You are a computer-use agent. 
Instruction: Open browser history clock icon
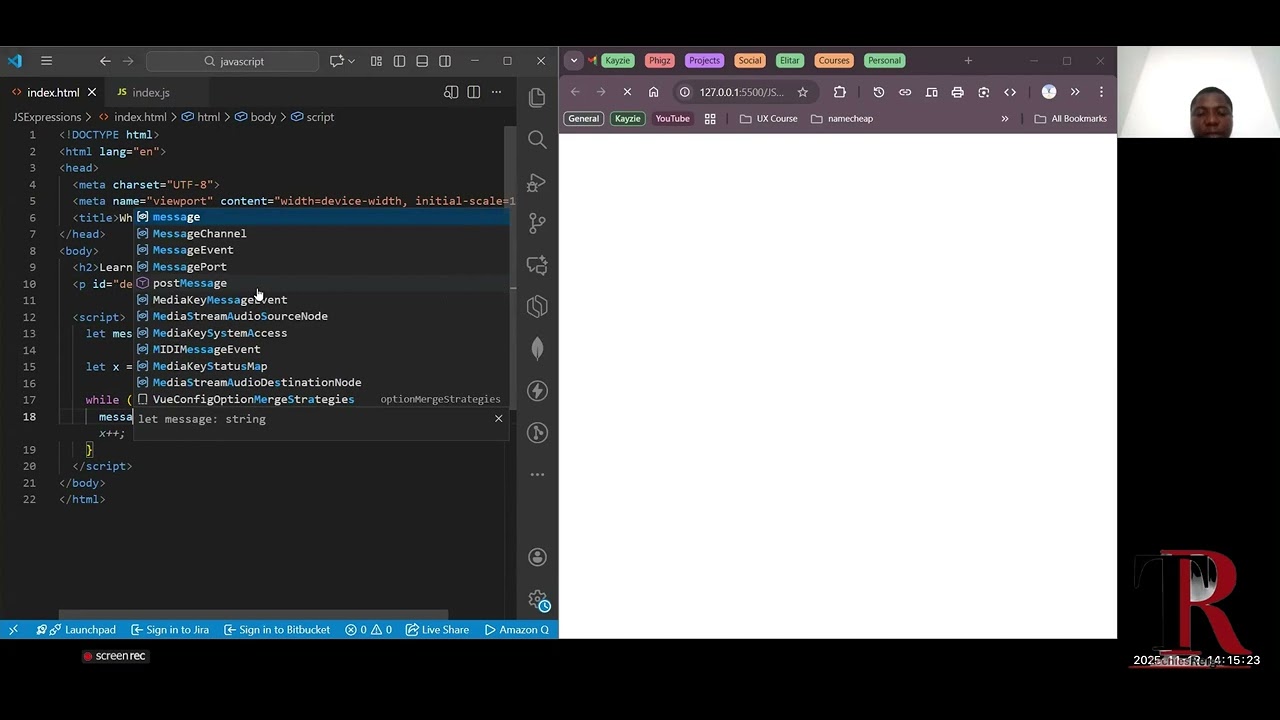pyautogui.click(x=878, y=92)
